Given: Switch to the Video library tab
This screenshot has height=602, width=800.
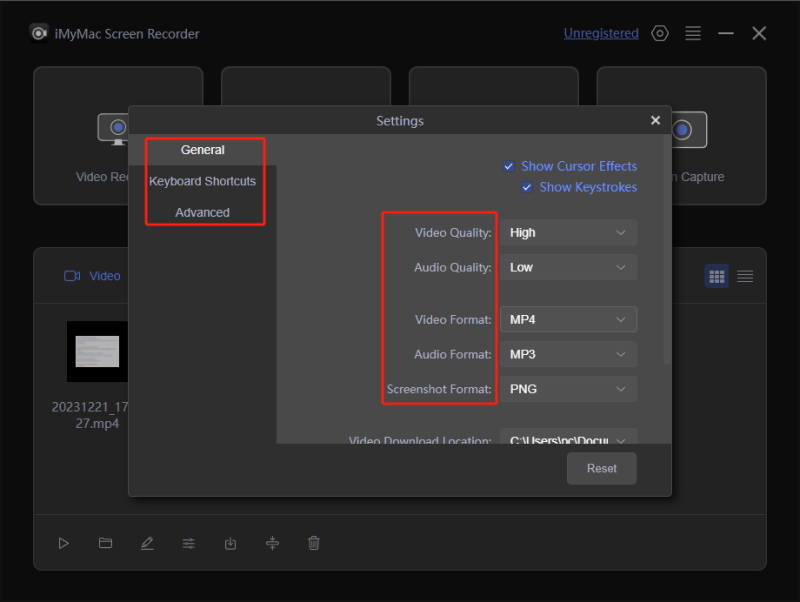Looking at the screenshot, I should point(92,276).
